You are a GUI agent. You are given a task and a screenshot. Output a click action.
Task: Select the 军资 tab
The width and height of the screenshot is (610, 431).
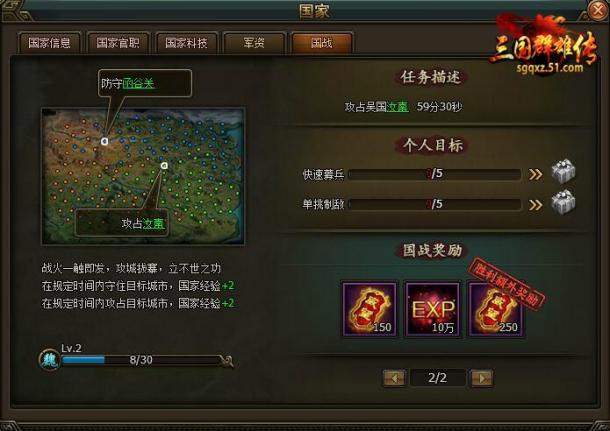[254, 43]
